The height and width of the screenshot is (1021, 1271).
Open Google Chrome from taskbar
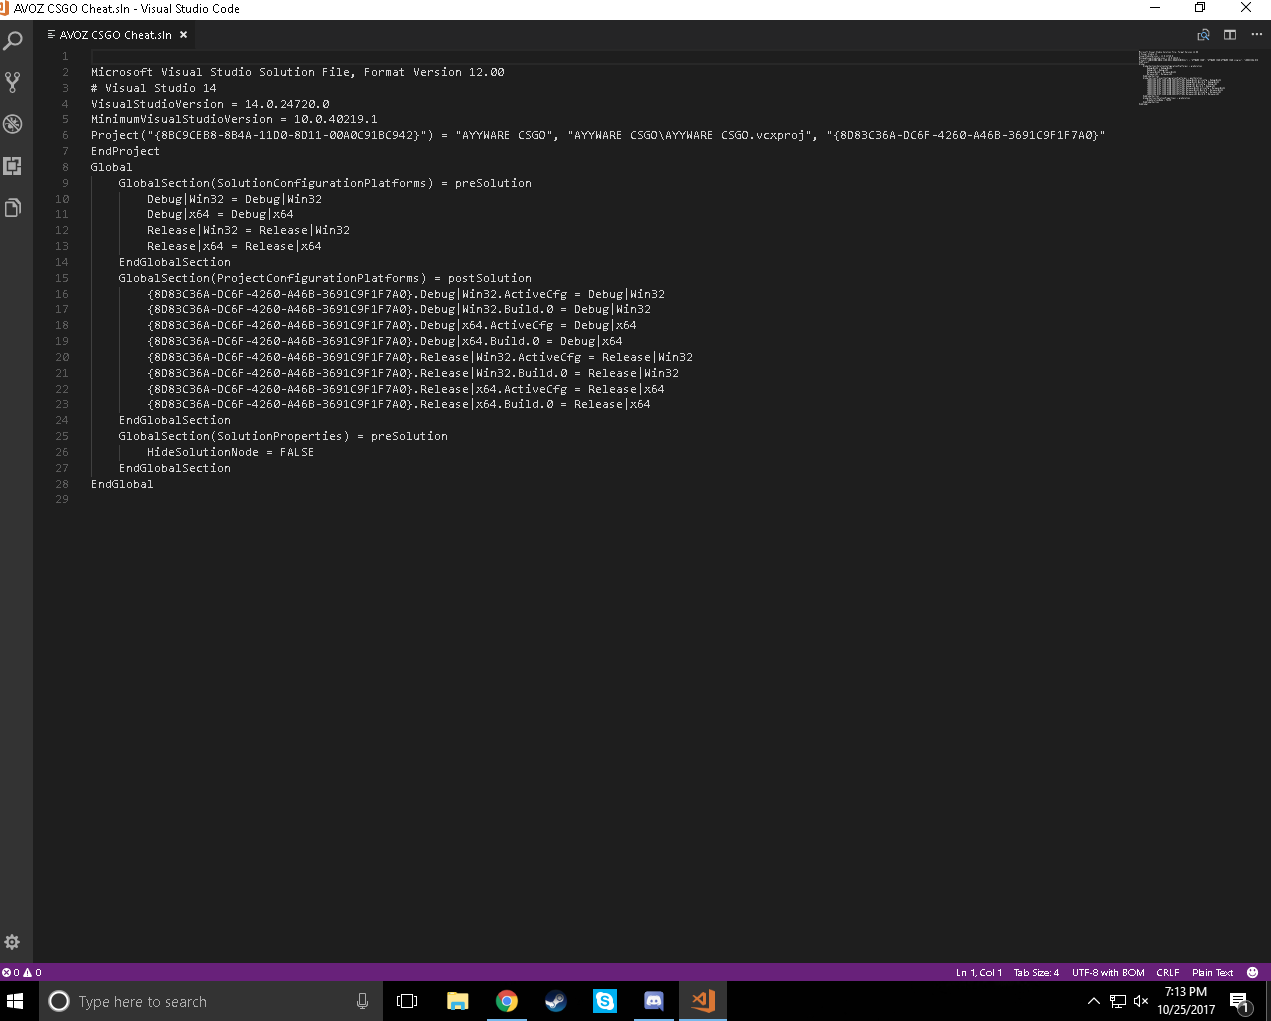tap(507, 1001)
